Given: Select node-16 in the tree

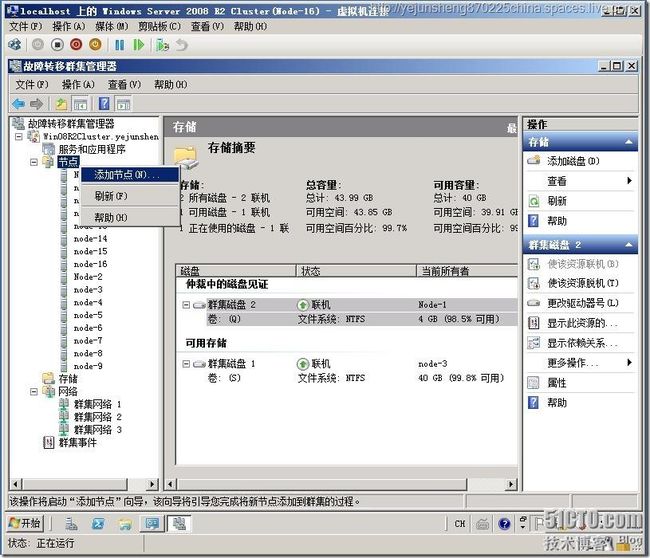Looking at the screenshot, I should [90, 264].
